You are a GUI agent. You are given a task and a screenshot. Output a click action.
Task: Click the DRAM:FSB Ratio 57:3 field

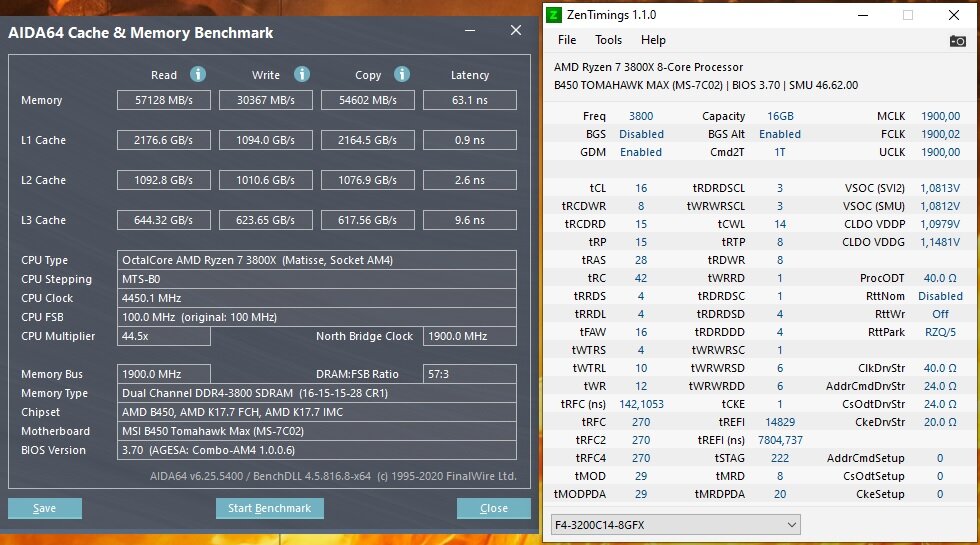[470, 374]
